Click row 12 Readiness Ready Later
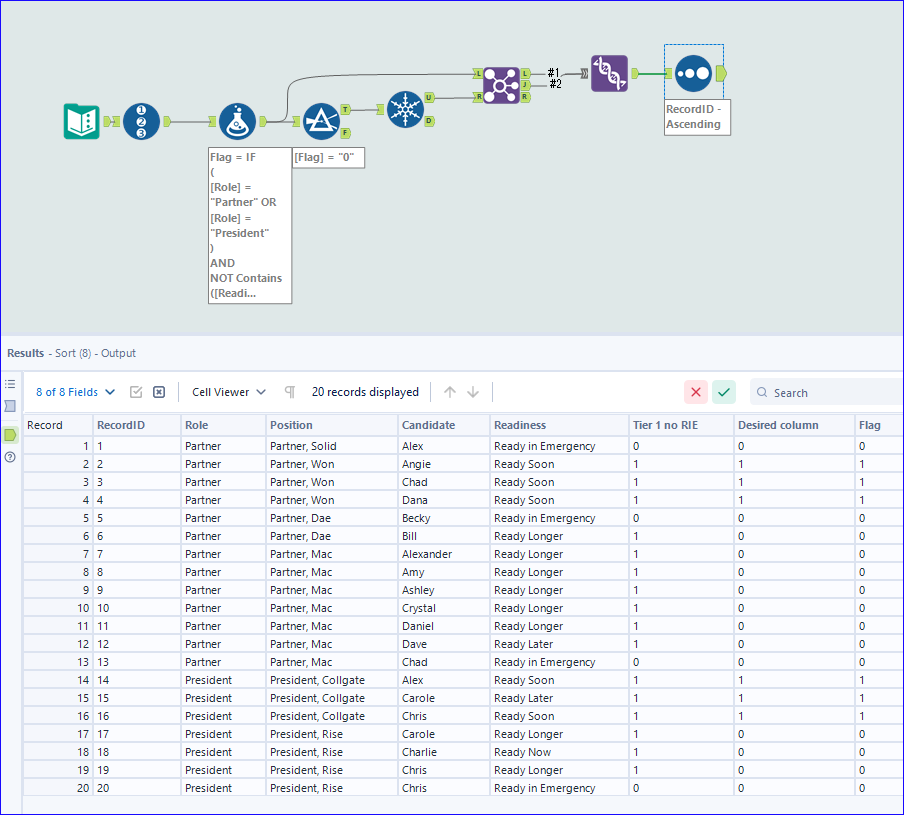The image size is (904, 815). (559, 644)
